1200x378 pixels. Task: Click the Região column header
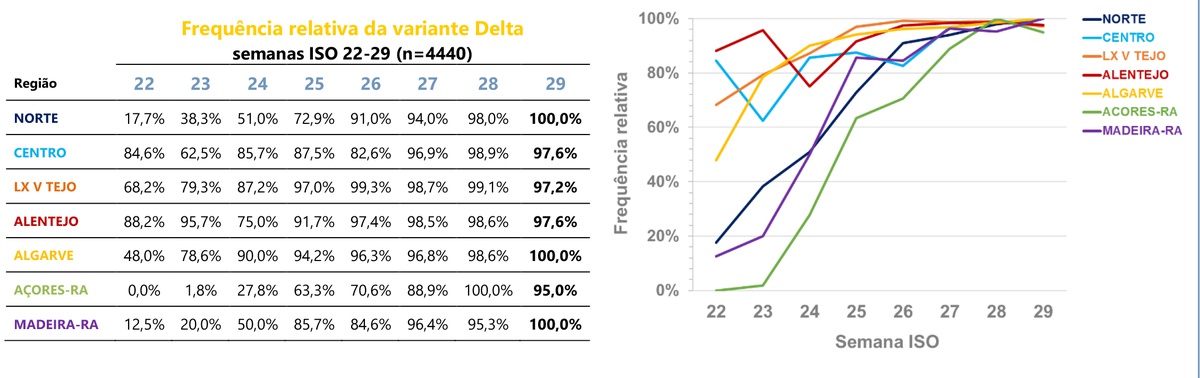click(x=34, y=85)
